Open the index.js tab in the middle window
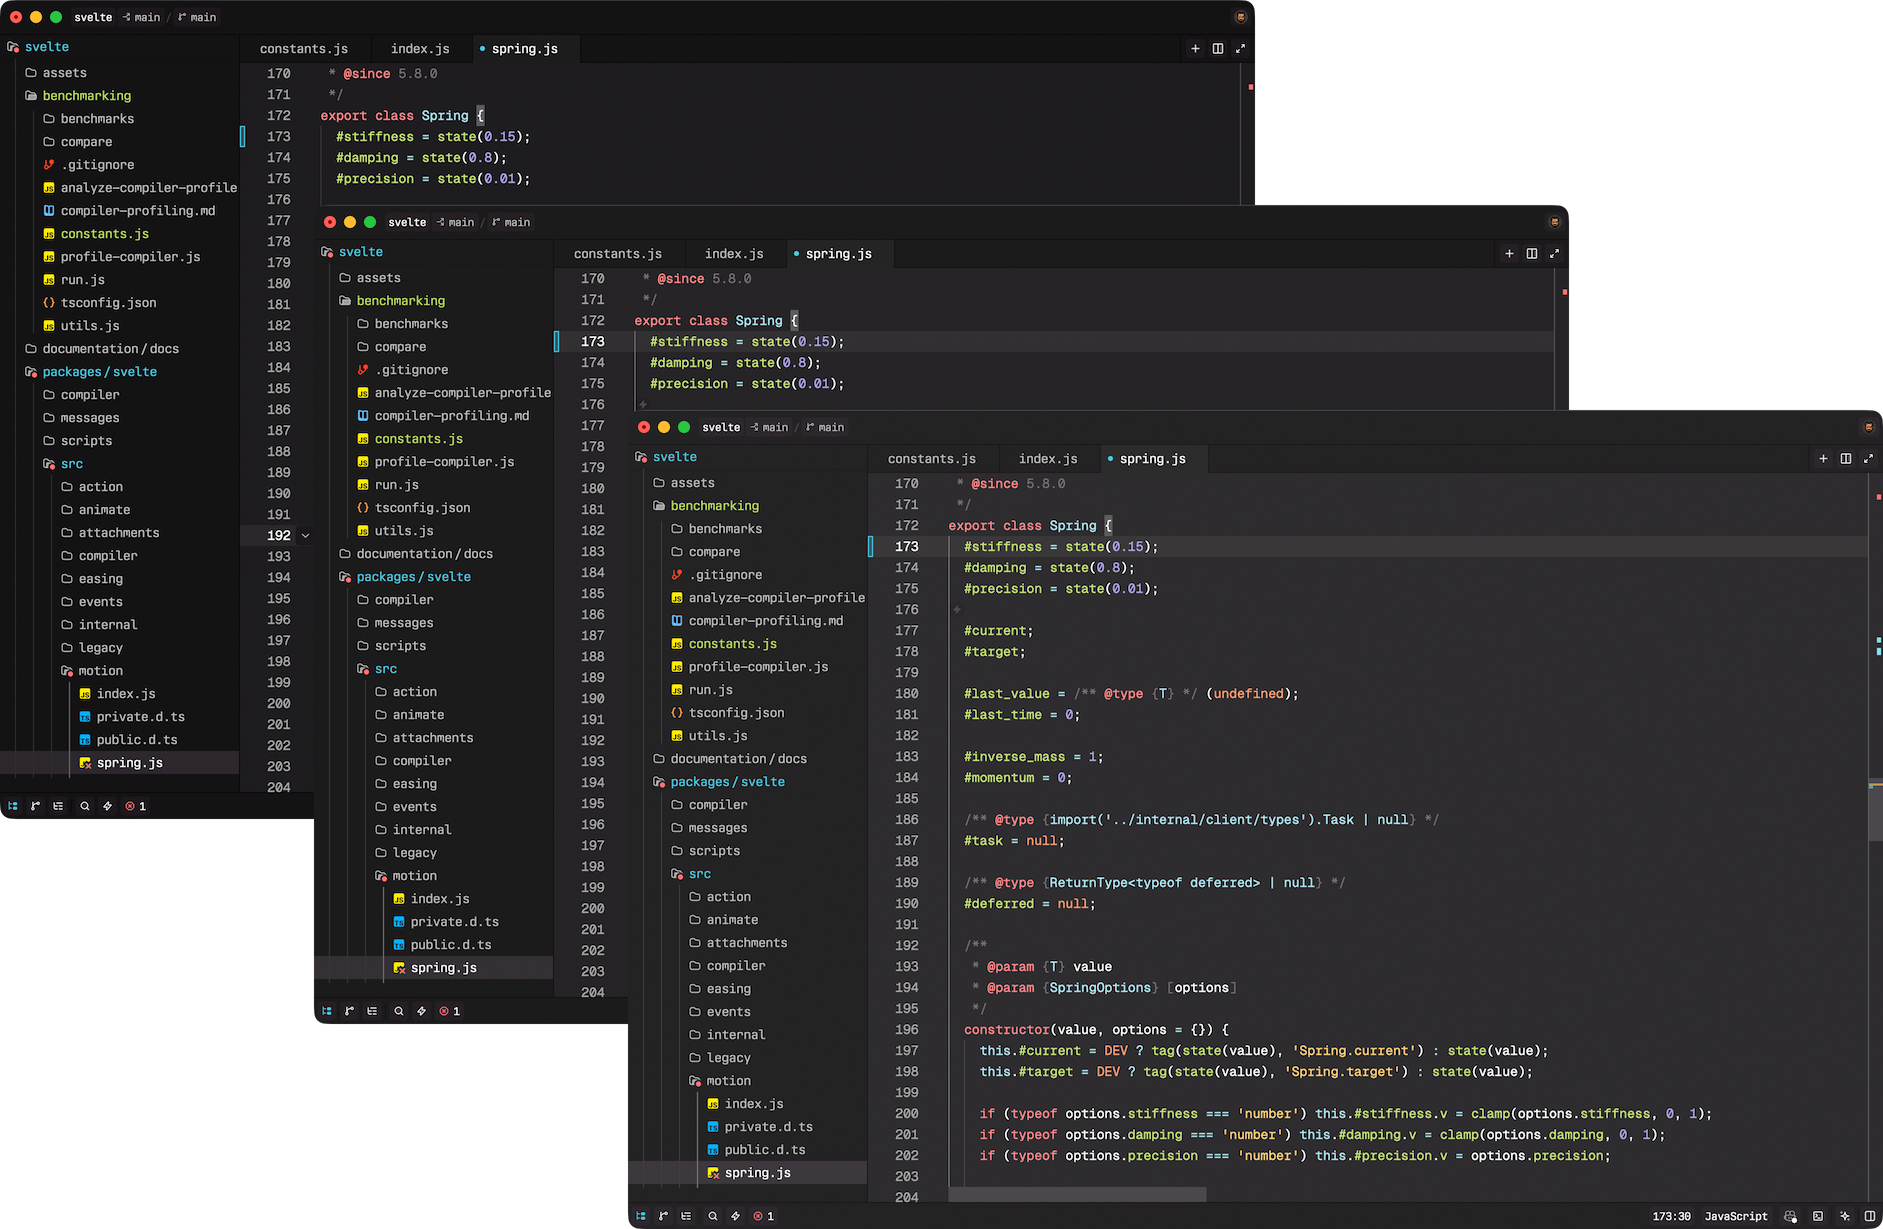The width and height of the screenshot is (1883, 1229). pyautogui.click(x=734, y=254)
